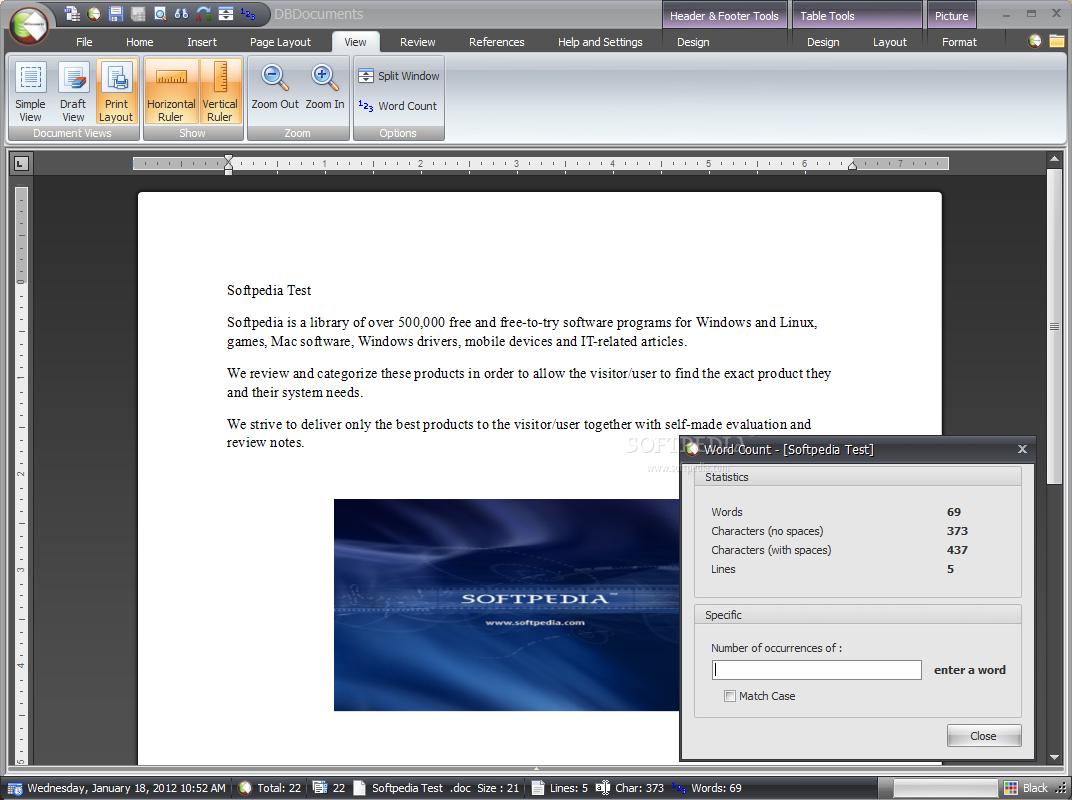Click the tab-stop selector L button

pyautogui.click(x=22, y=163)
